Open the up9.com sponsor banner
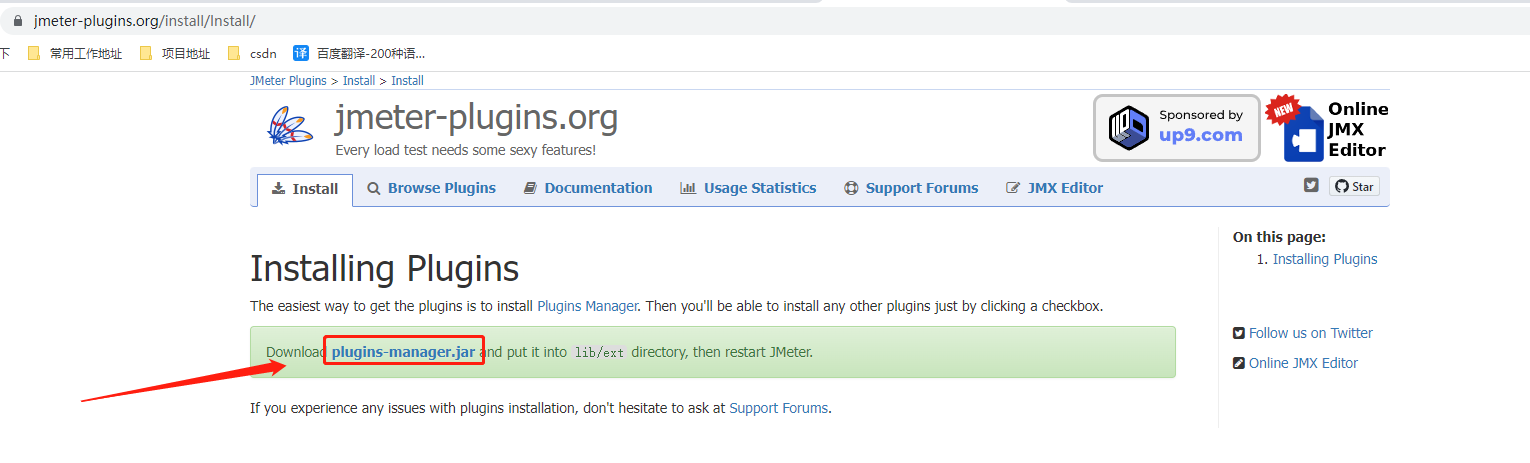This screenshot has height=463, width=1530. tap(1176, 127)
